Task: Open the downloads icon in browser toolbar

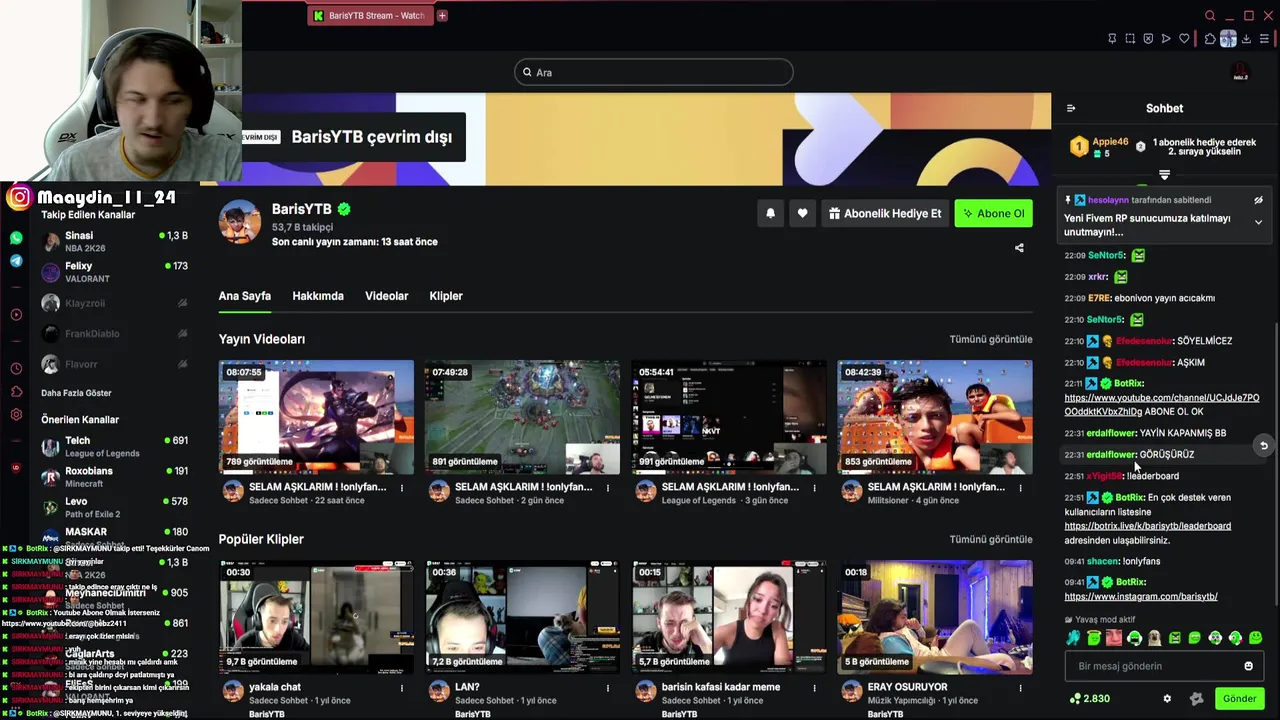Action: tap(1247, 39)
